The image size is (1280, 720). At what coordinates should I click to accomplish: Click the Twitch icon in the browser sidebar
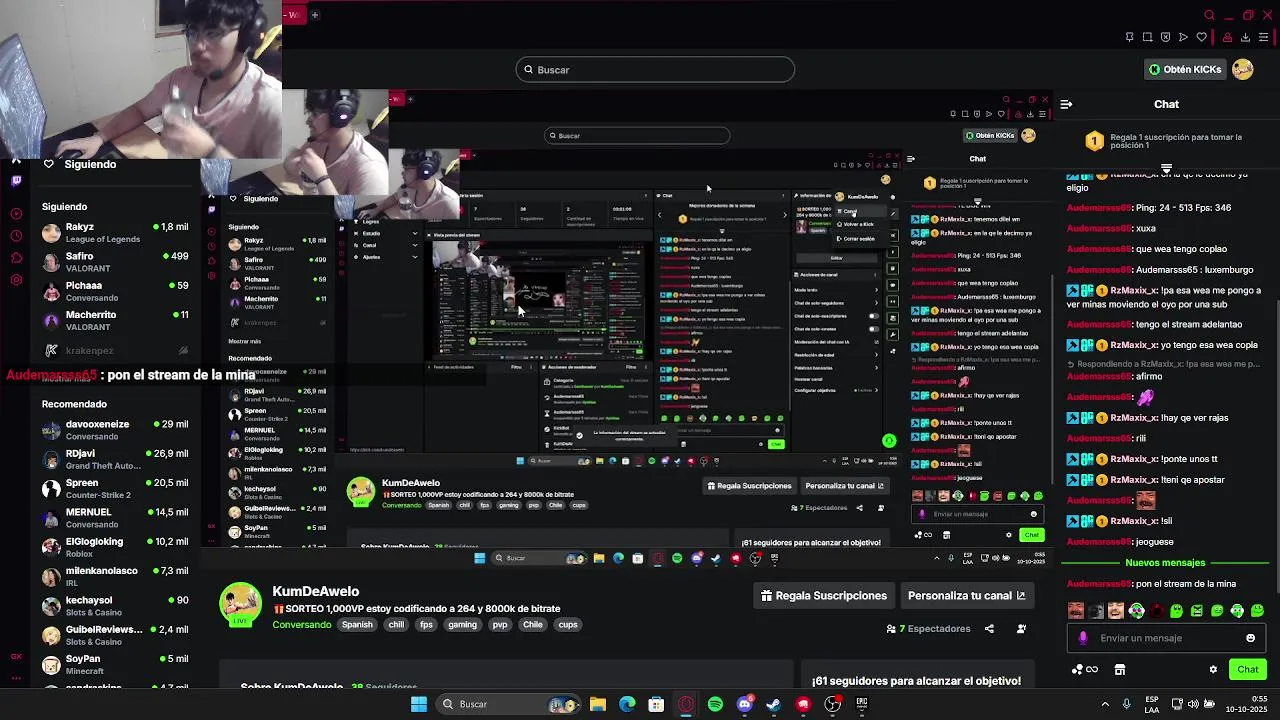16,181
